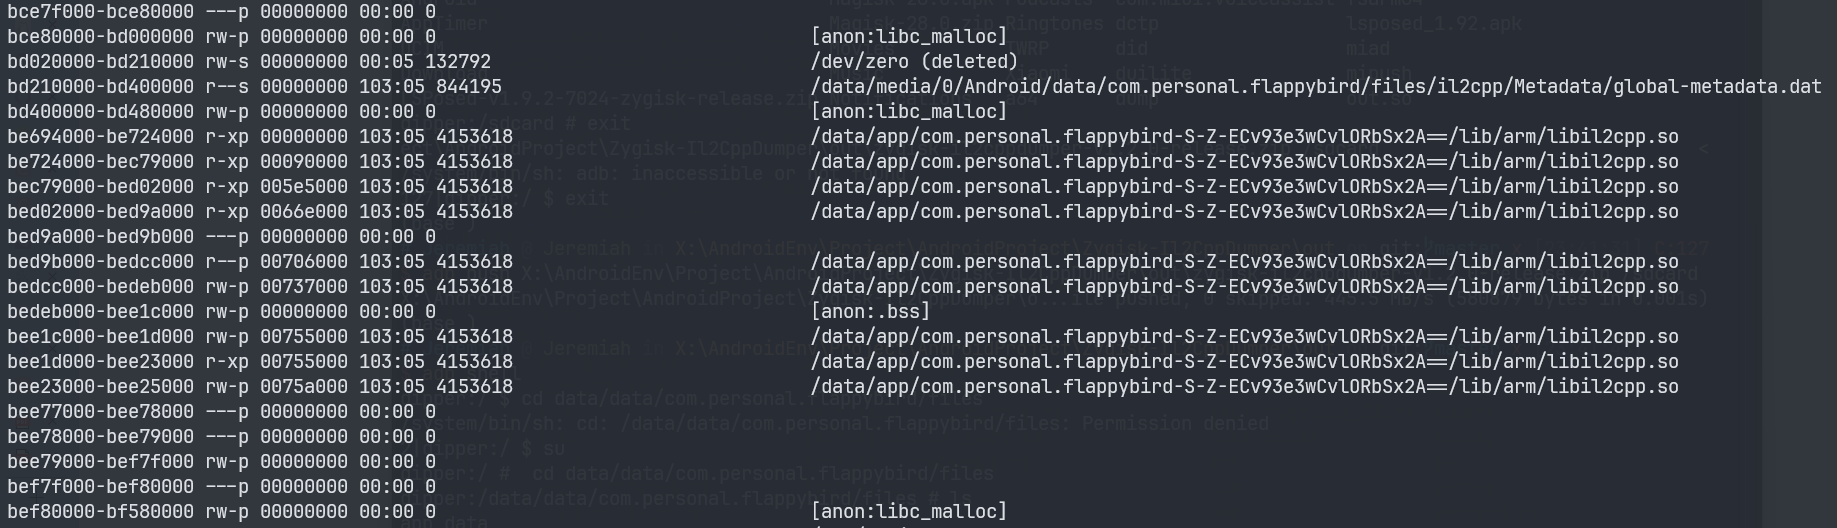1837x528 pixels.
Task: Click the global-metadata.dat file path
Action: click(x=1315, y=87)
